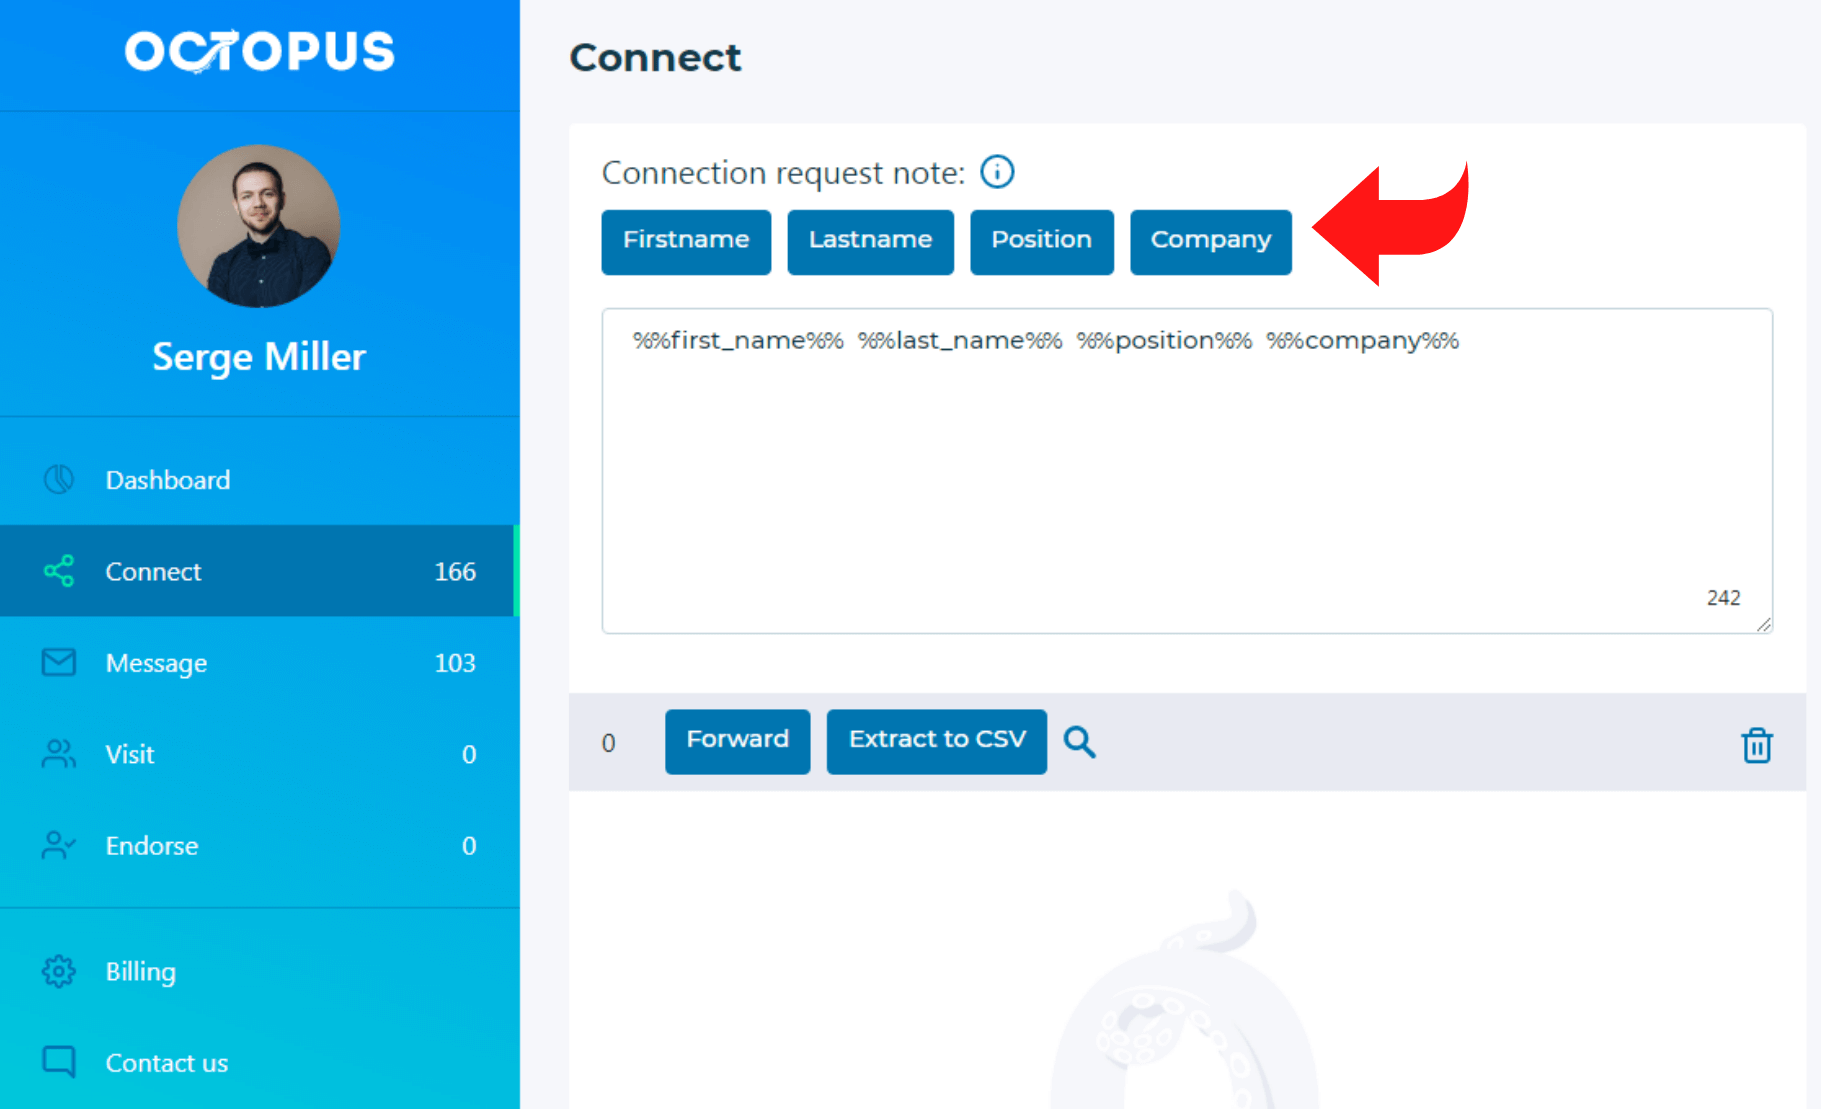Open the Contact us page
Image resolution: width=1821 pixels, height=1109 pixels.
(260, 1062)
